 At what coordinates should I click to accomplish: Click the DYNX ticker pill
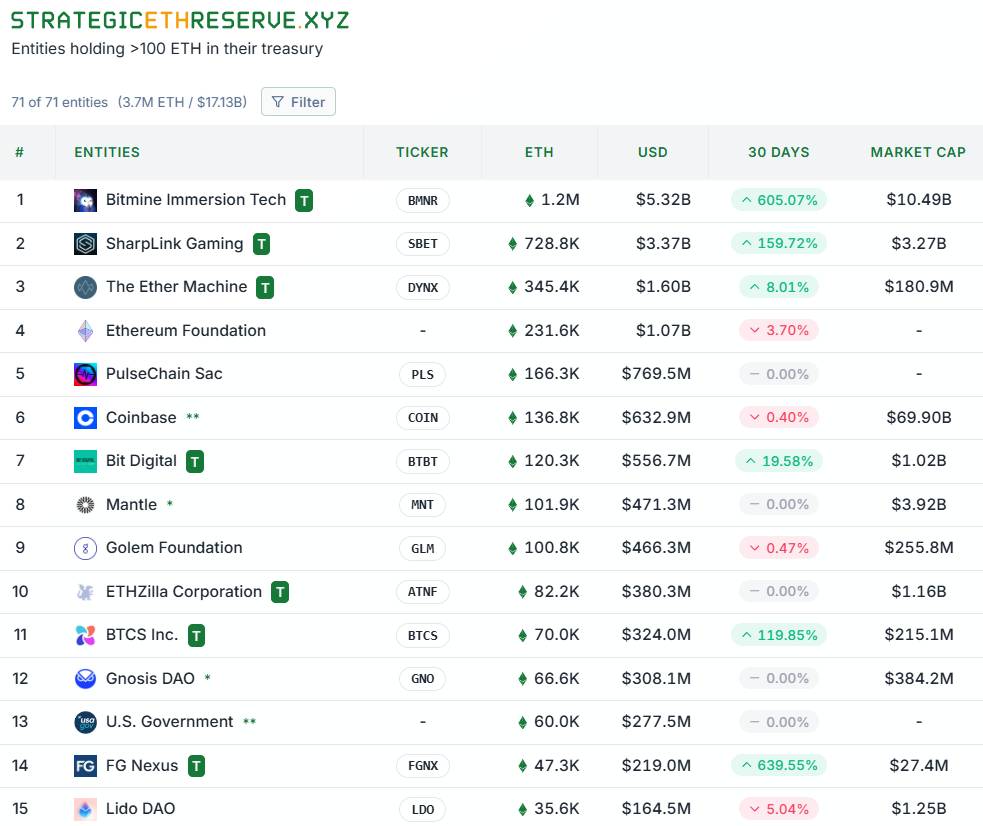pos(423,288)
